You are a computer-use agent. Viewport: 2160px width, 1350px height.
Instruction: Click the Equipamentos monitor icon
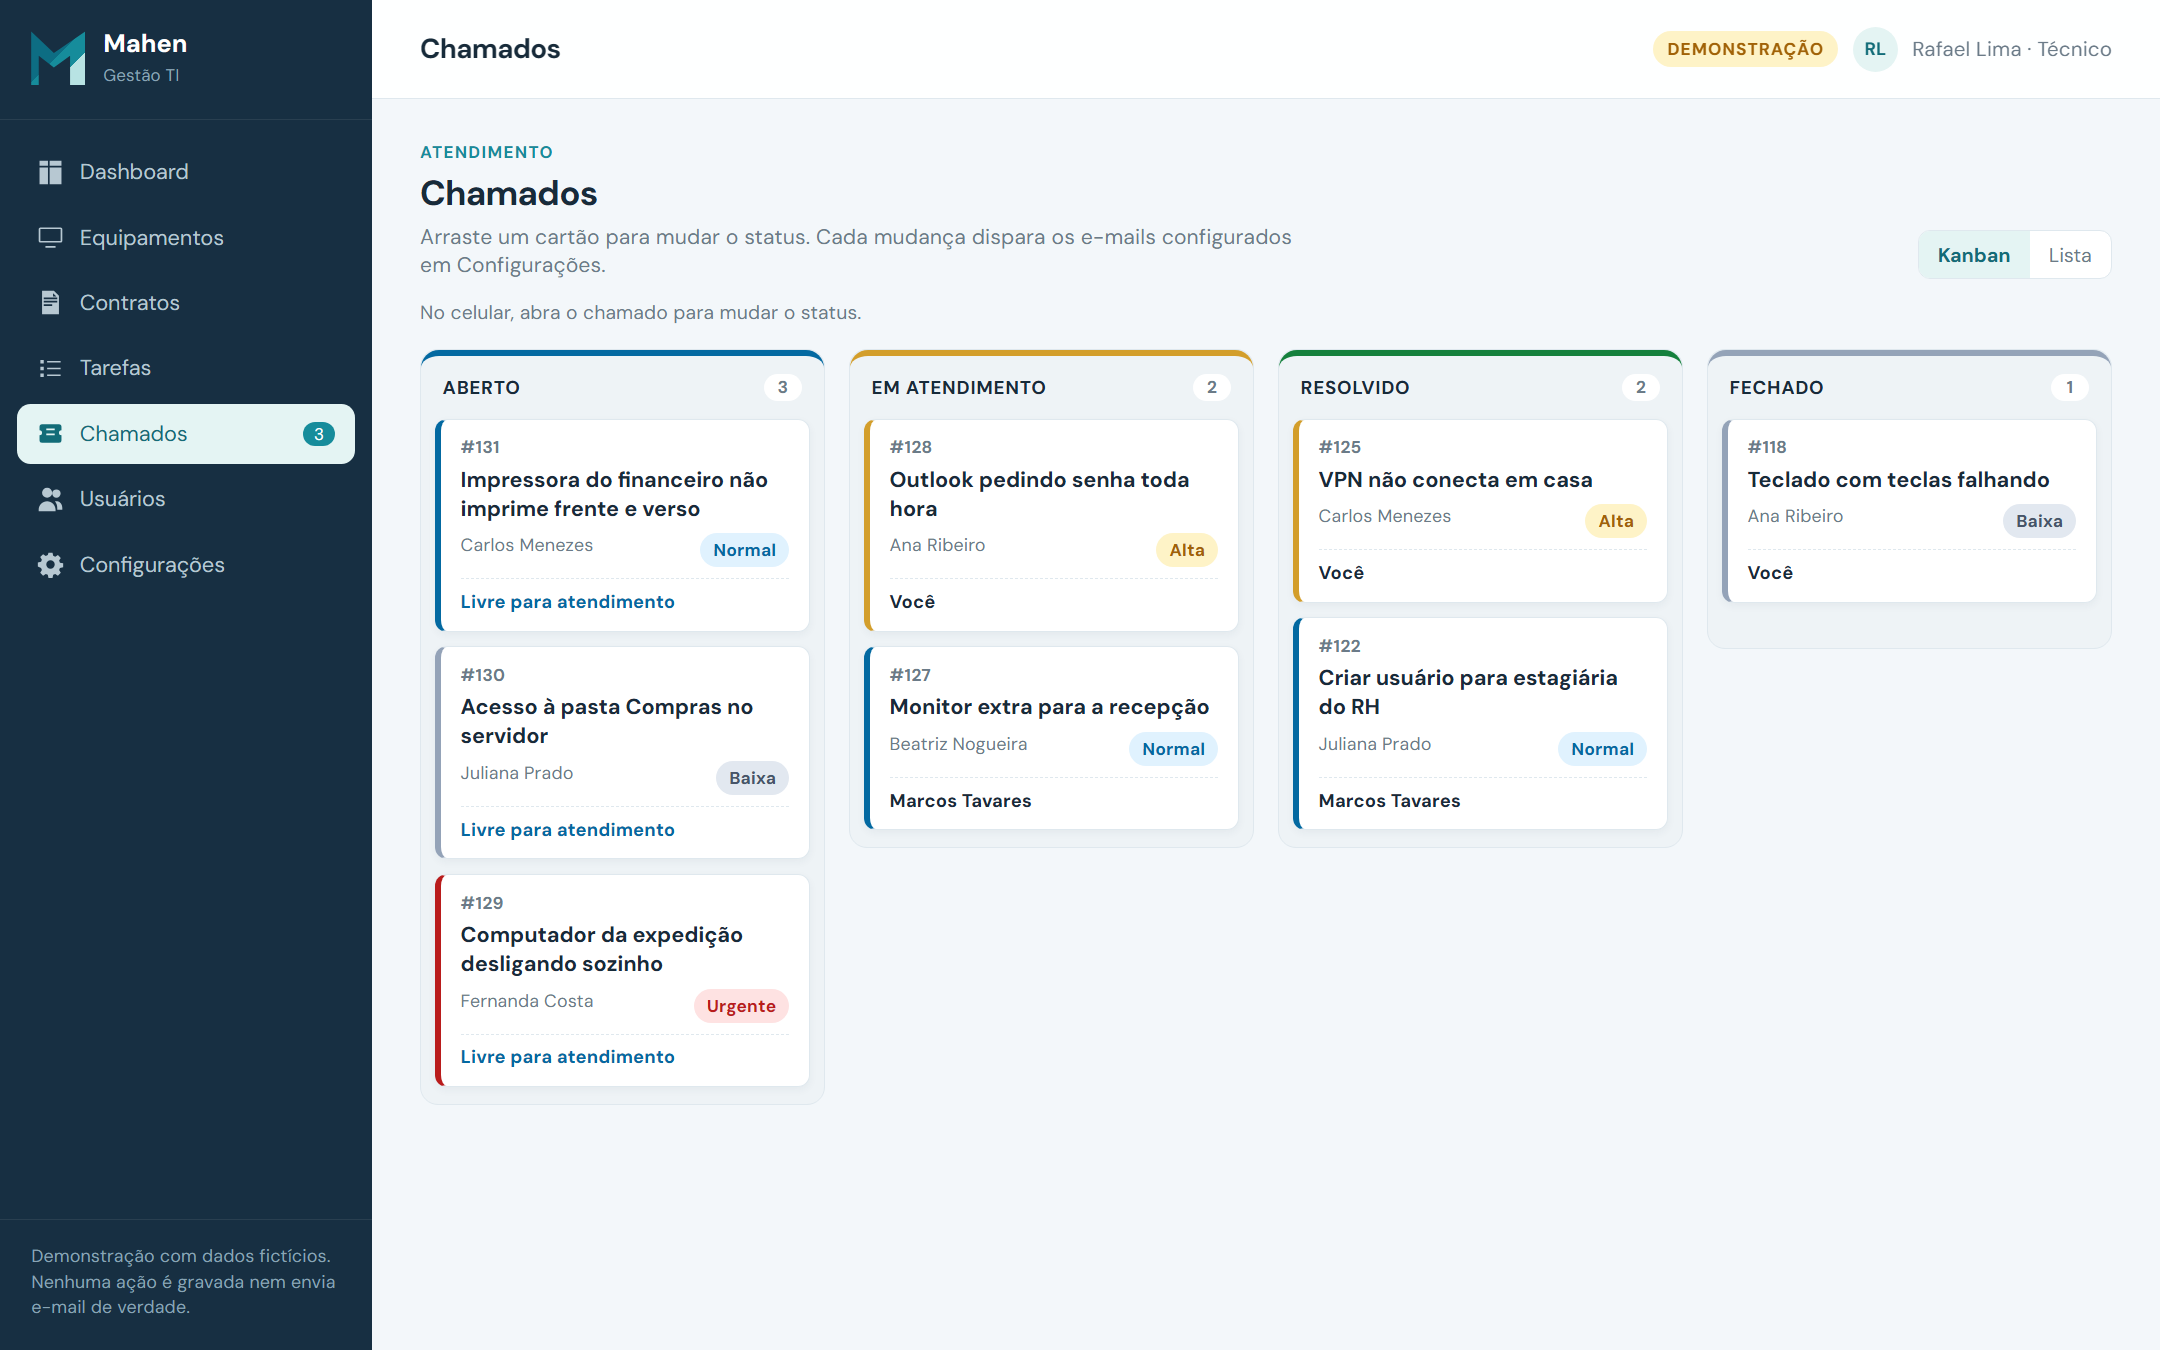(x=50, y=237)
